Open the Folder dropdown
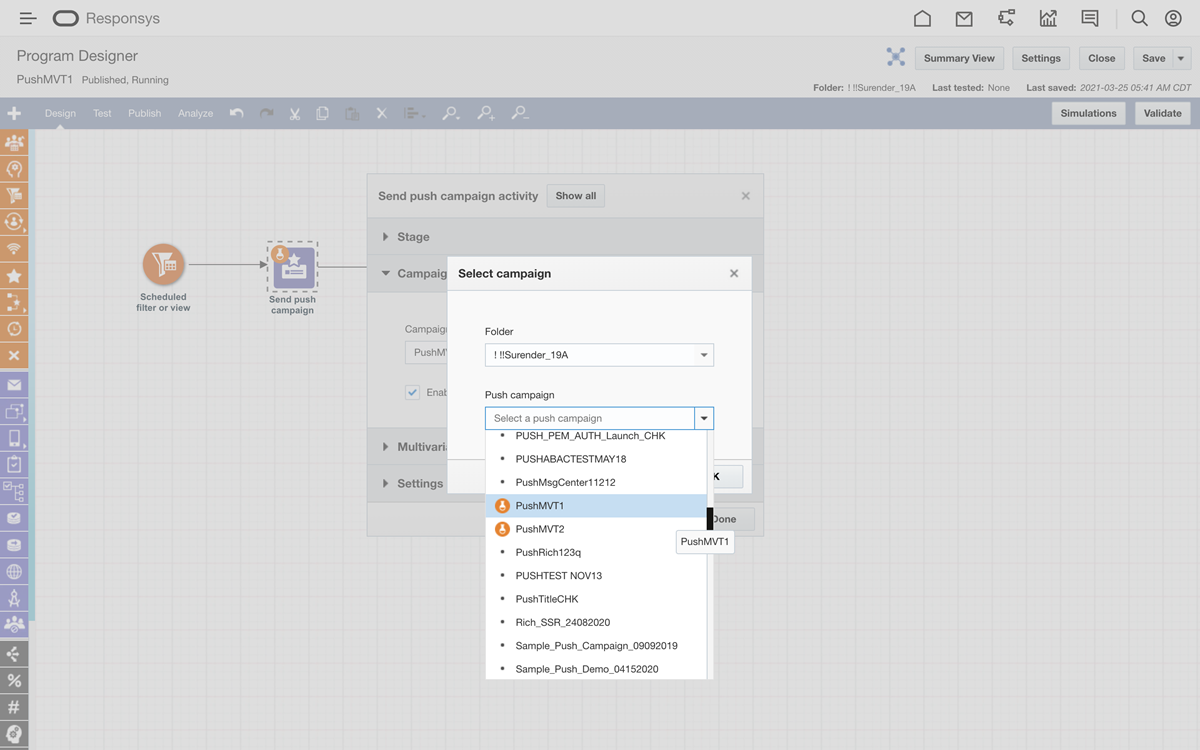 point(598,355)
